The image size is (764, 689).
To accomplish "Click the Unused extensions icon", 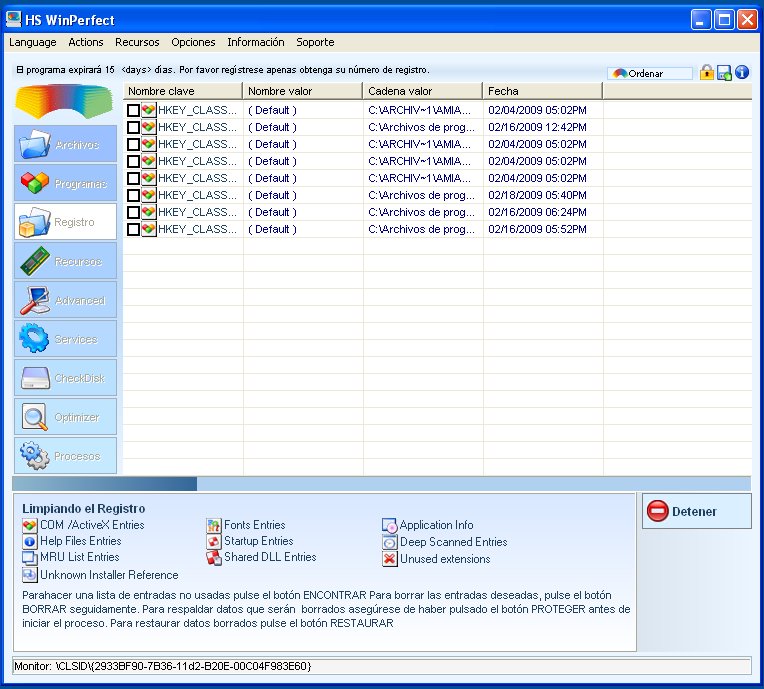I will [389, 559].
